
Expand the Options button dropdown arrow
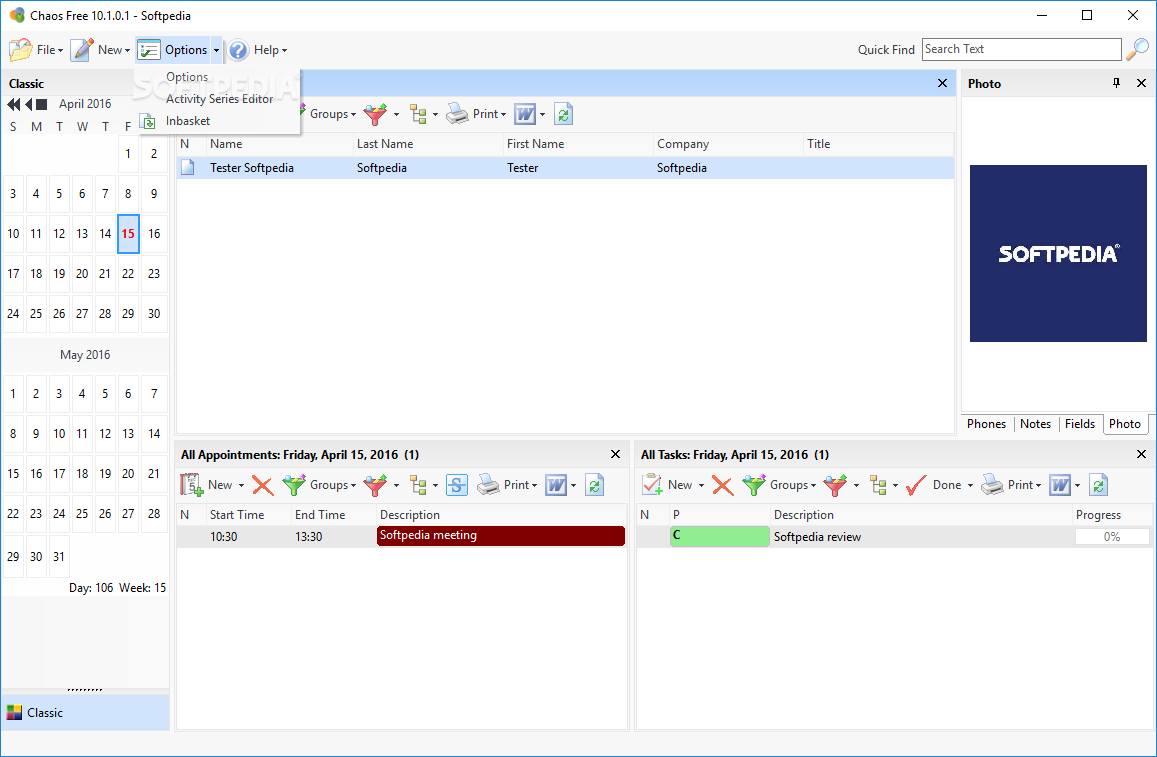[216, 50]
